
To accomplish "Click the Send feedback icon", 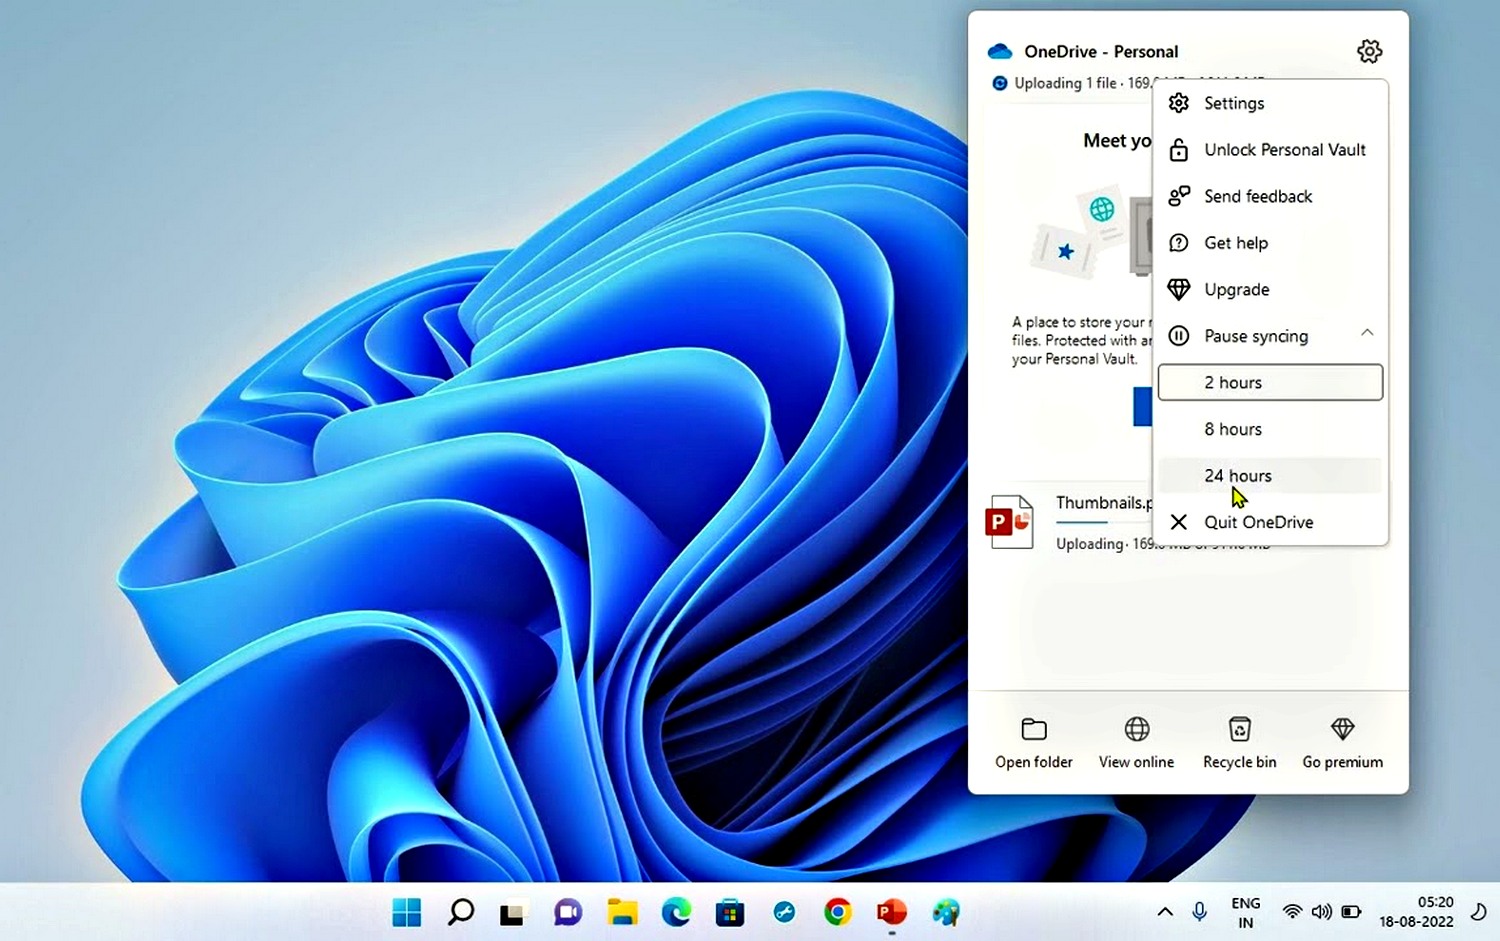I will (x=1179, y=196).
